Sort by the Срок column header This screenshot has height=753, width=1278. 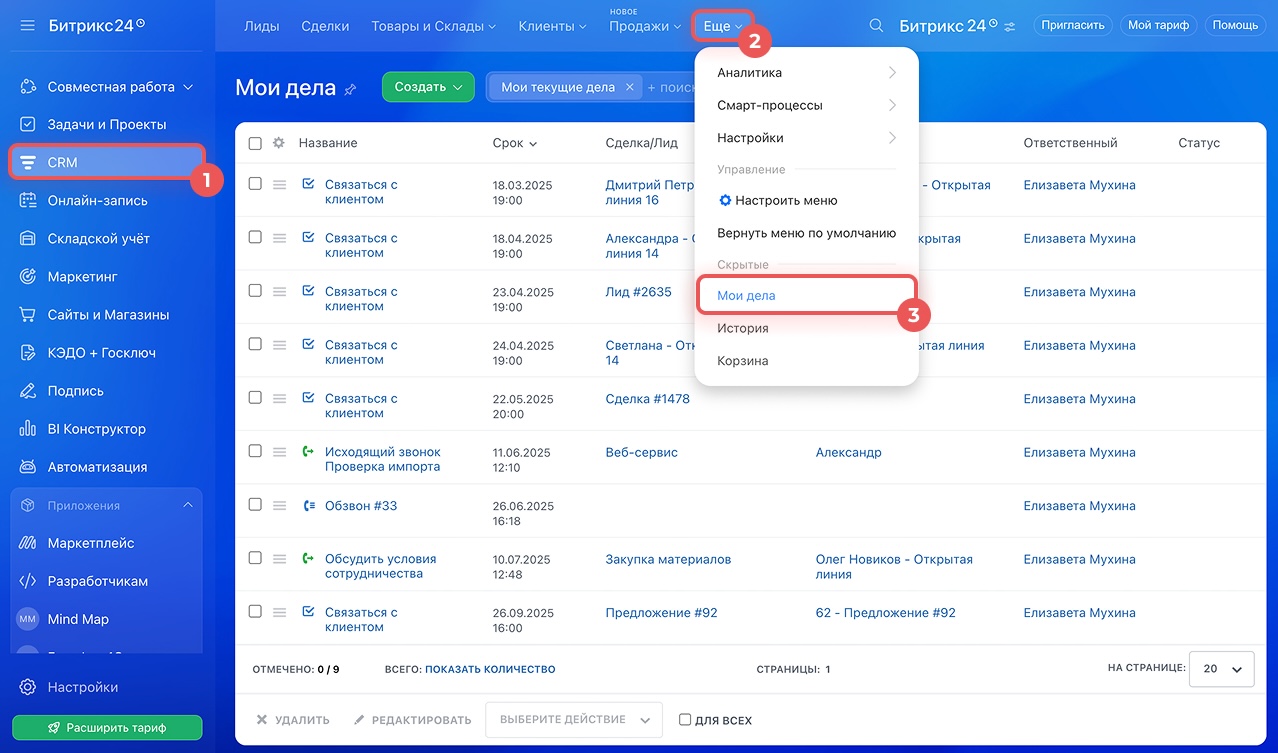(x=514, y=143)
